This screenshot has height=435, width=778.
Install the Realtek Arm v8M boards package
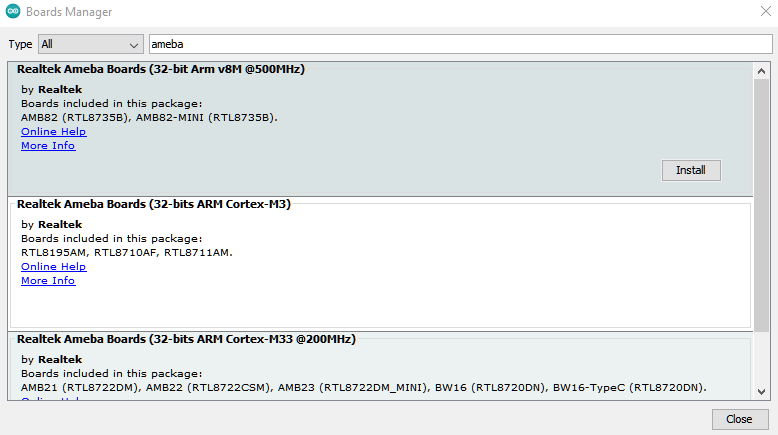690,170
